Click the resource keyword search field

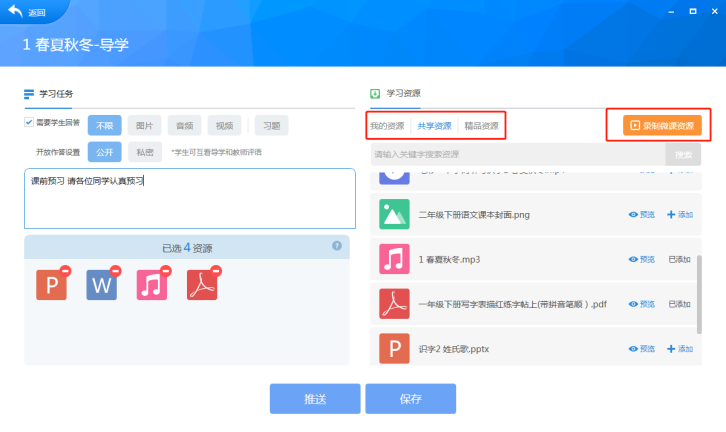pos(518,154)
